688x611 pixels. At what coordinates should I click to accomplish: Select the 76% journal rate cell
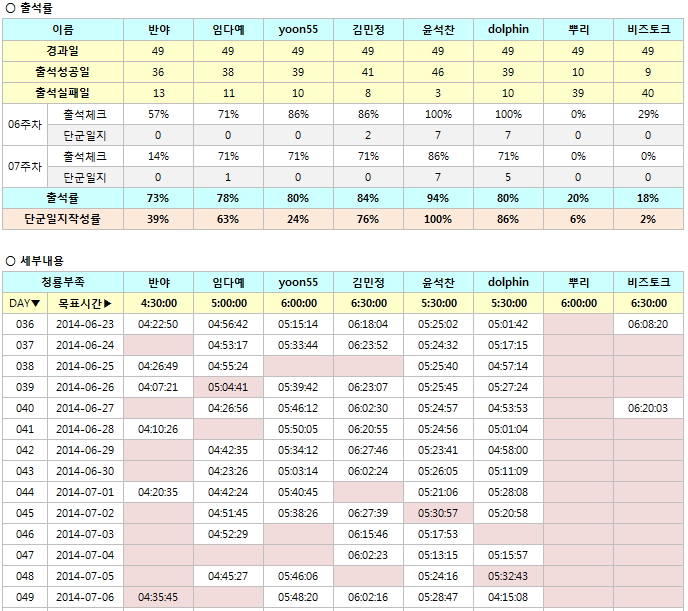(368, 219)
